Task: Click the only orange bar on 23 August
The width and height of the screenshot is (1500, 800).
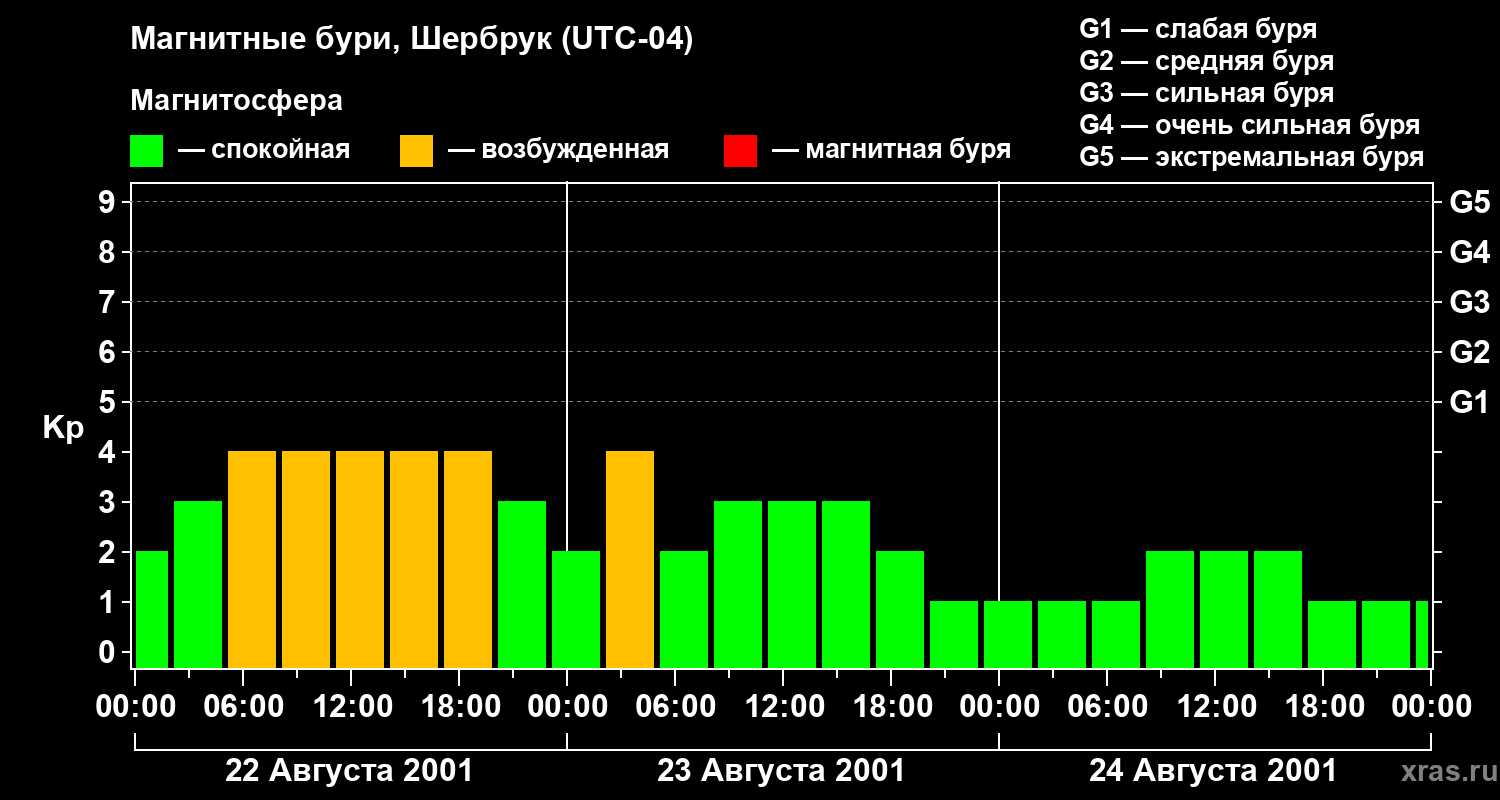Action: (630, 559)
